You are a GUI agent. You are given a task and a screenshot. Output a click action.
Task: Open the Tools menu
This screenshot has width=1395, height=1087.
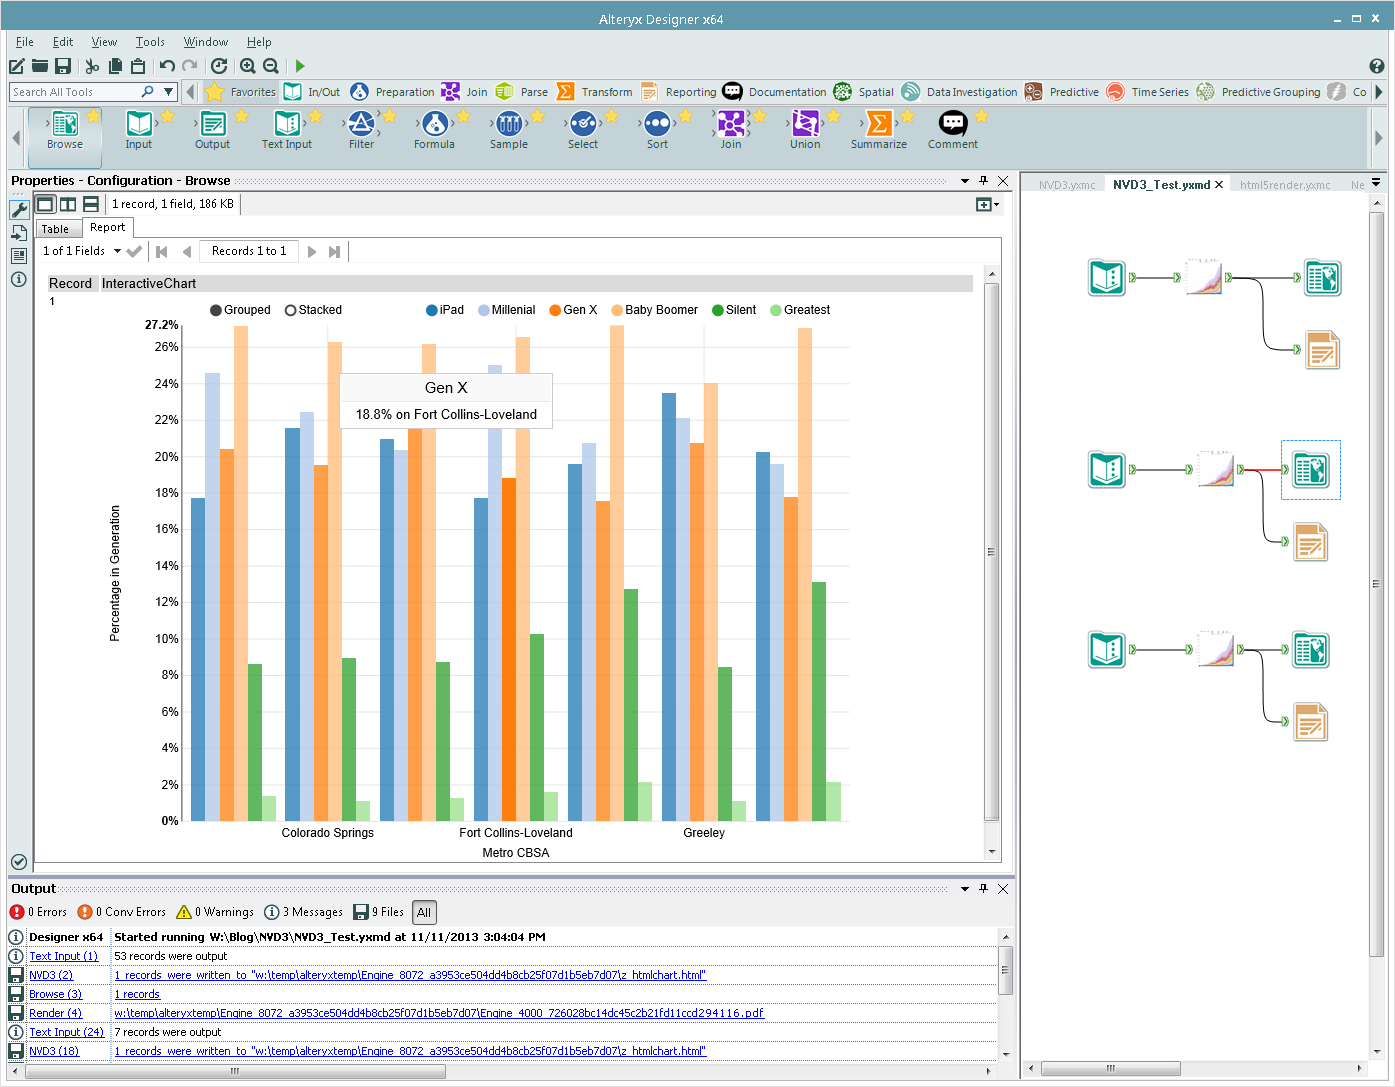pyautogui.click(x=150, y=42)
